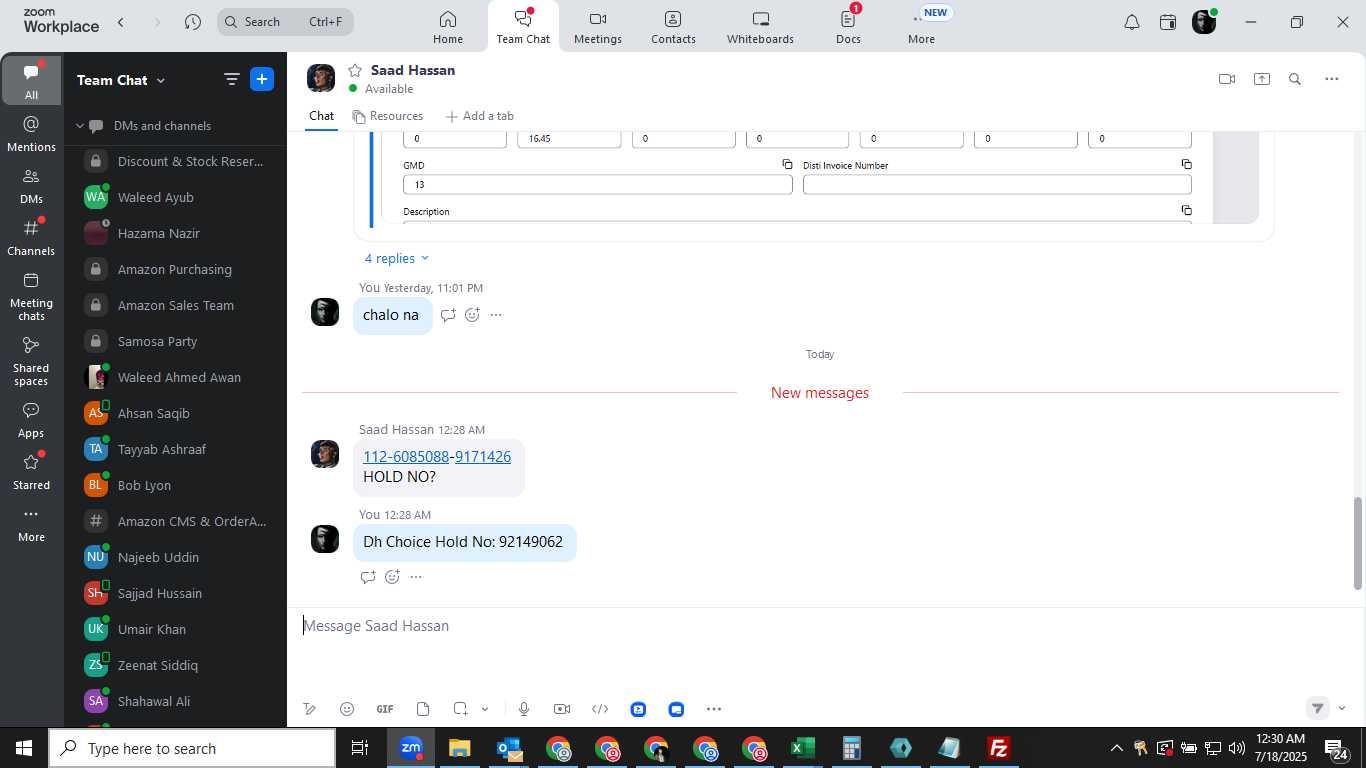Image resolution: width=1366 pixels, height=768 pixels.
Task: Open Apps in the sidebar
Action: tap(31, 420)
